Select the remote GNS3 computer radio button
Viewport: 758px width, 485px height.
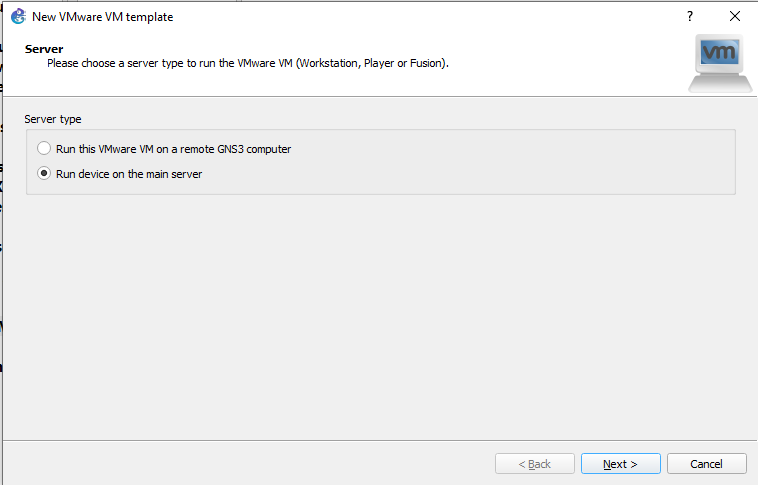[x=44, y=148]
